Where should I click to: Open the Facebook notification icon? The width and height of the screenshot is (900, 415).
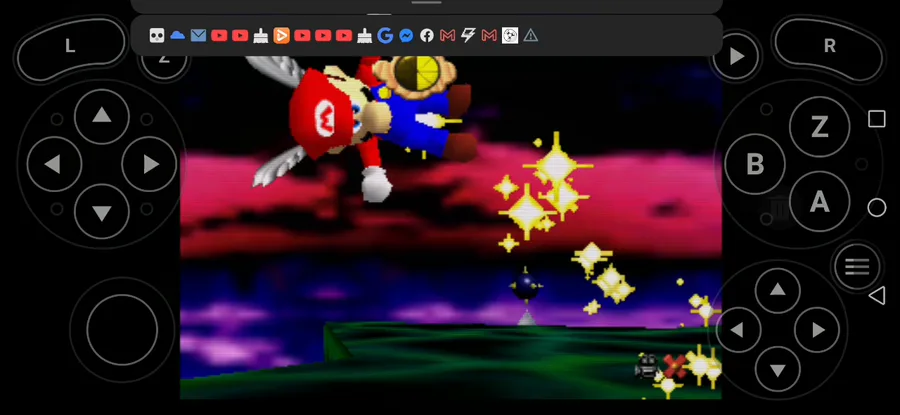coord(426,36)
